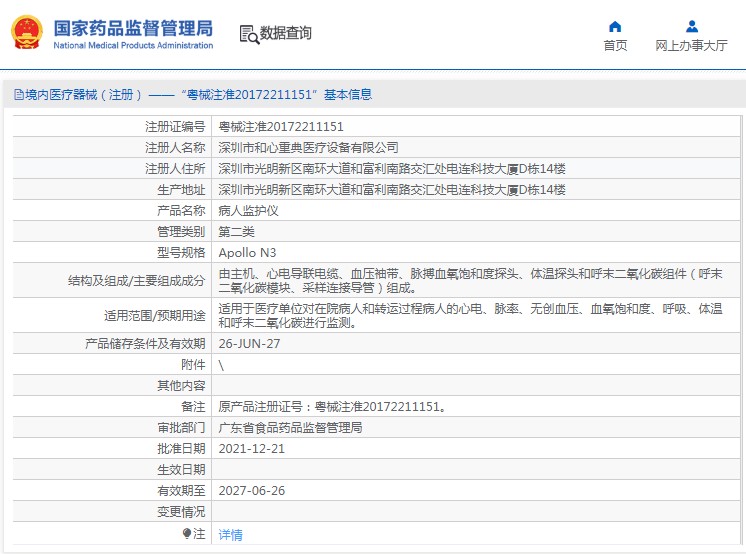Select 病人监护仪 product name
Image resolution: width=746 pixels, height=554 pixels.
[248, 210]
